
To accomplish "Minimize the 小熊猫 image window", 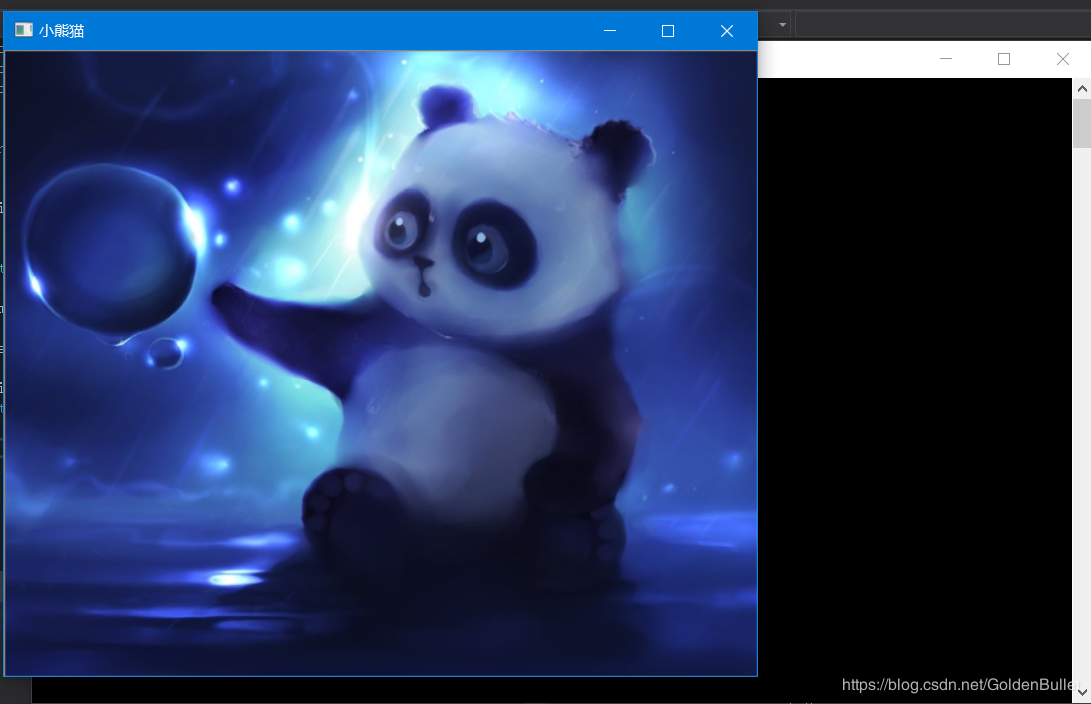I will (x=610, y=31).
